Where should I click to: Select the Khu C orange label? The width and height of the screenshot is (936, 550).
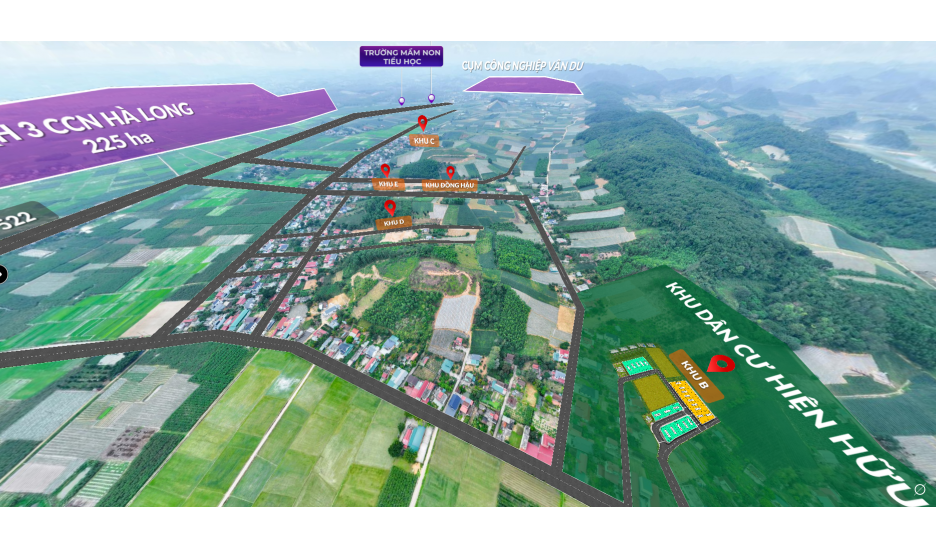(422, 141)
